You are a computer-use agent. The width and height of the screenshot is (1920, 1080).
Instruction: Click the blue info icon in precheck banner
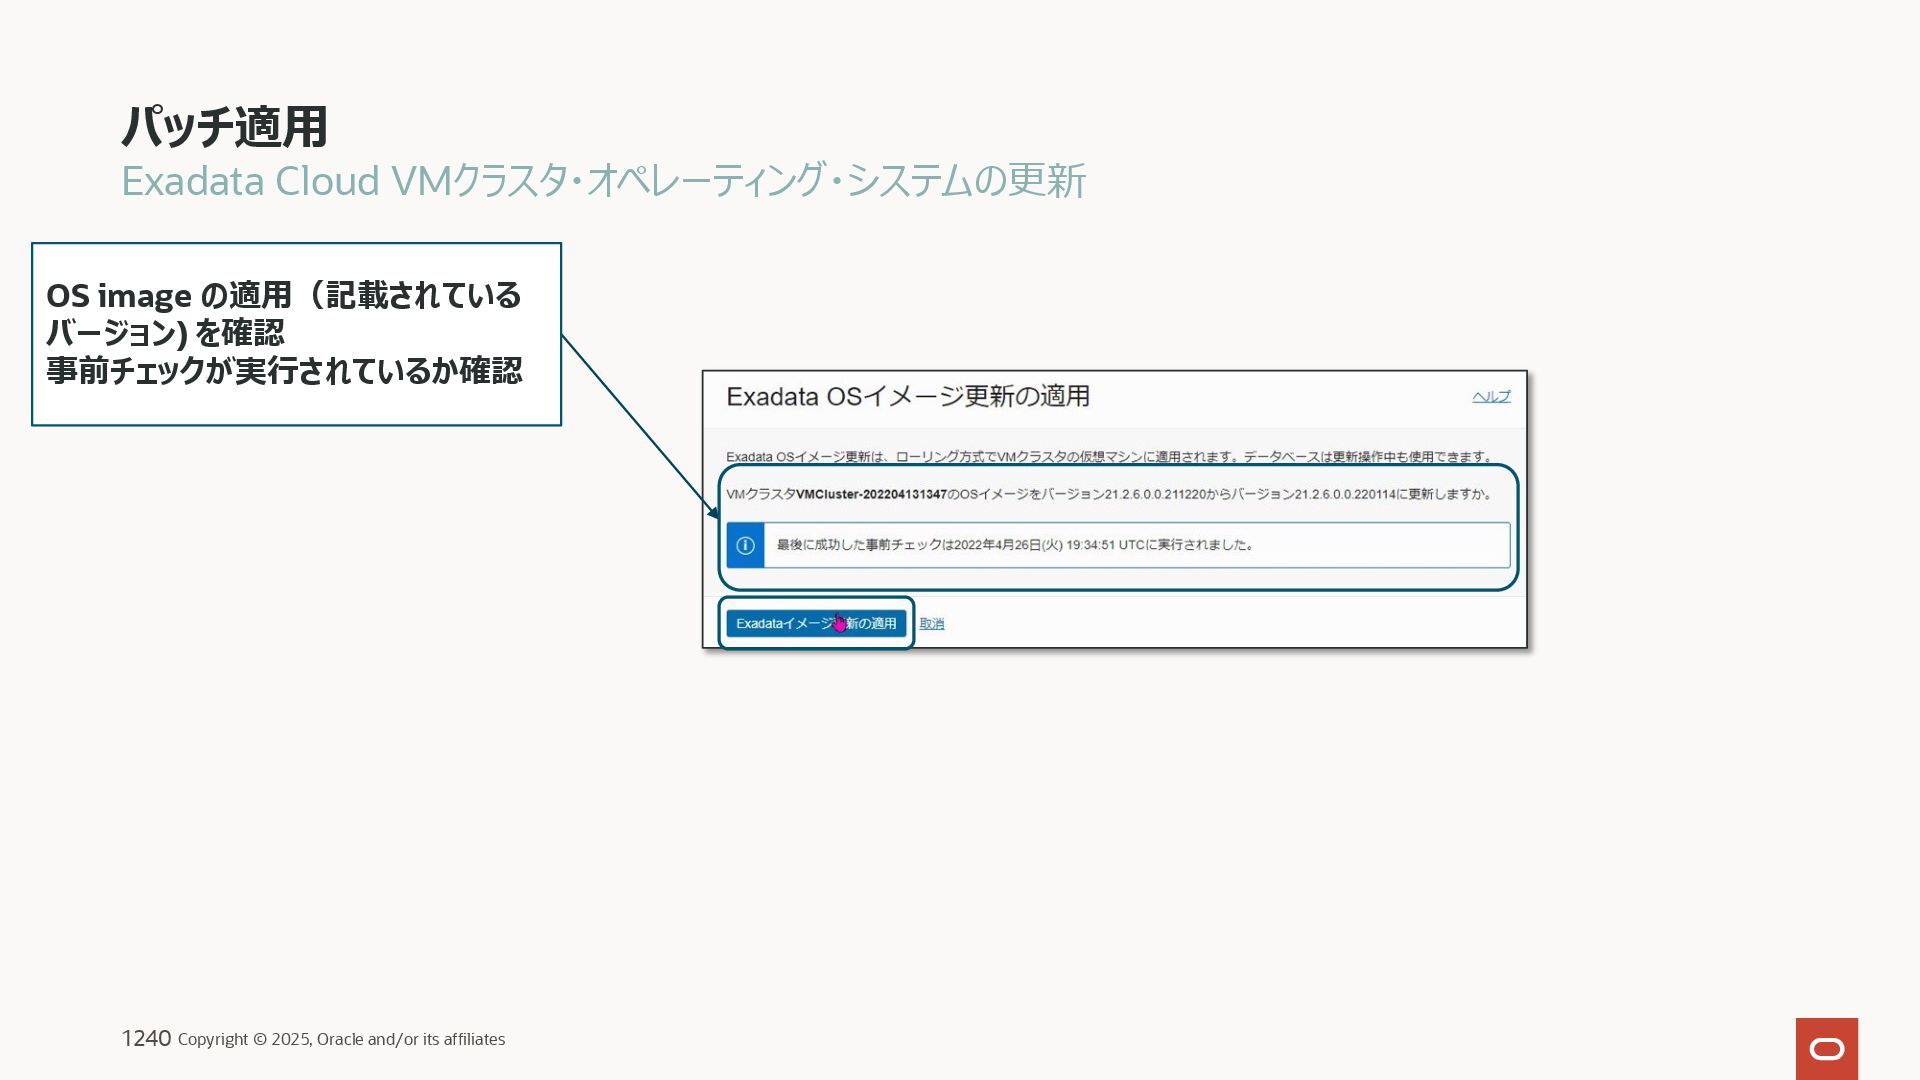(745, 545)
